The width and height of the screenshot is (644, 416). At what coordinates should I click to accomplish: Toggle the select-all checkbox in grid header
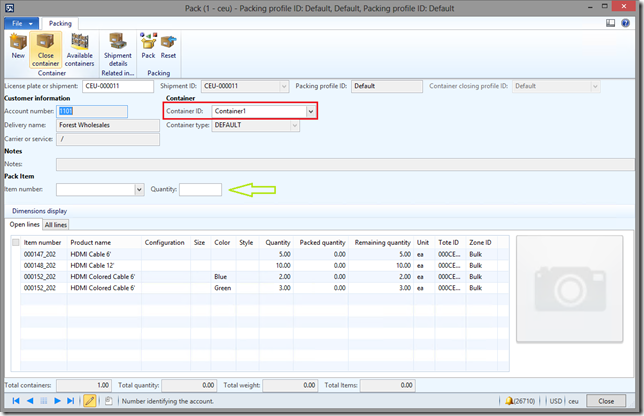[x=14, y=242]
